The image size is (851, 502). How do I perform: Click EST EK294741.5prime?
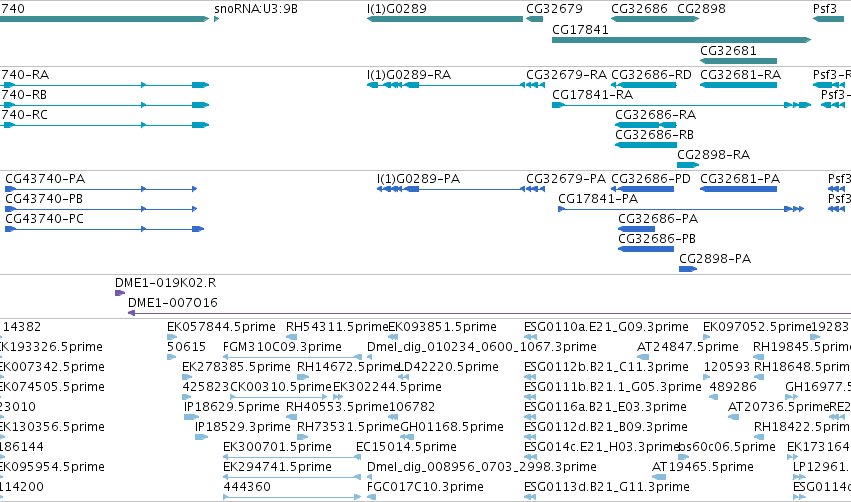pyautogui.click(x=293, y=477)
